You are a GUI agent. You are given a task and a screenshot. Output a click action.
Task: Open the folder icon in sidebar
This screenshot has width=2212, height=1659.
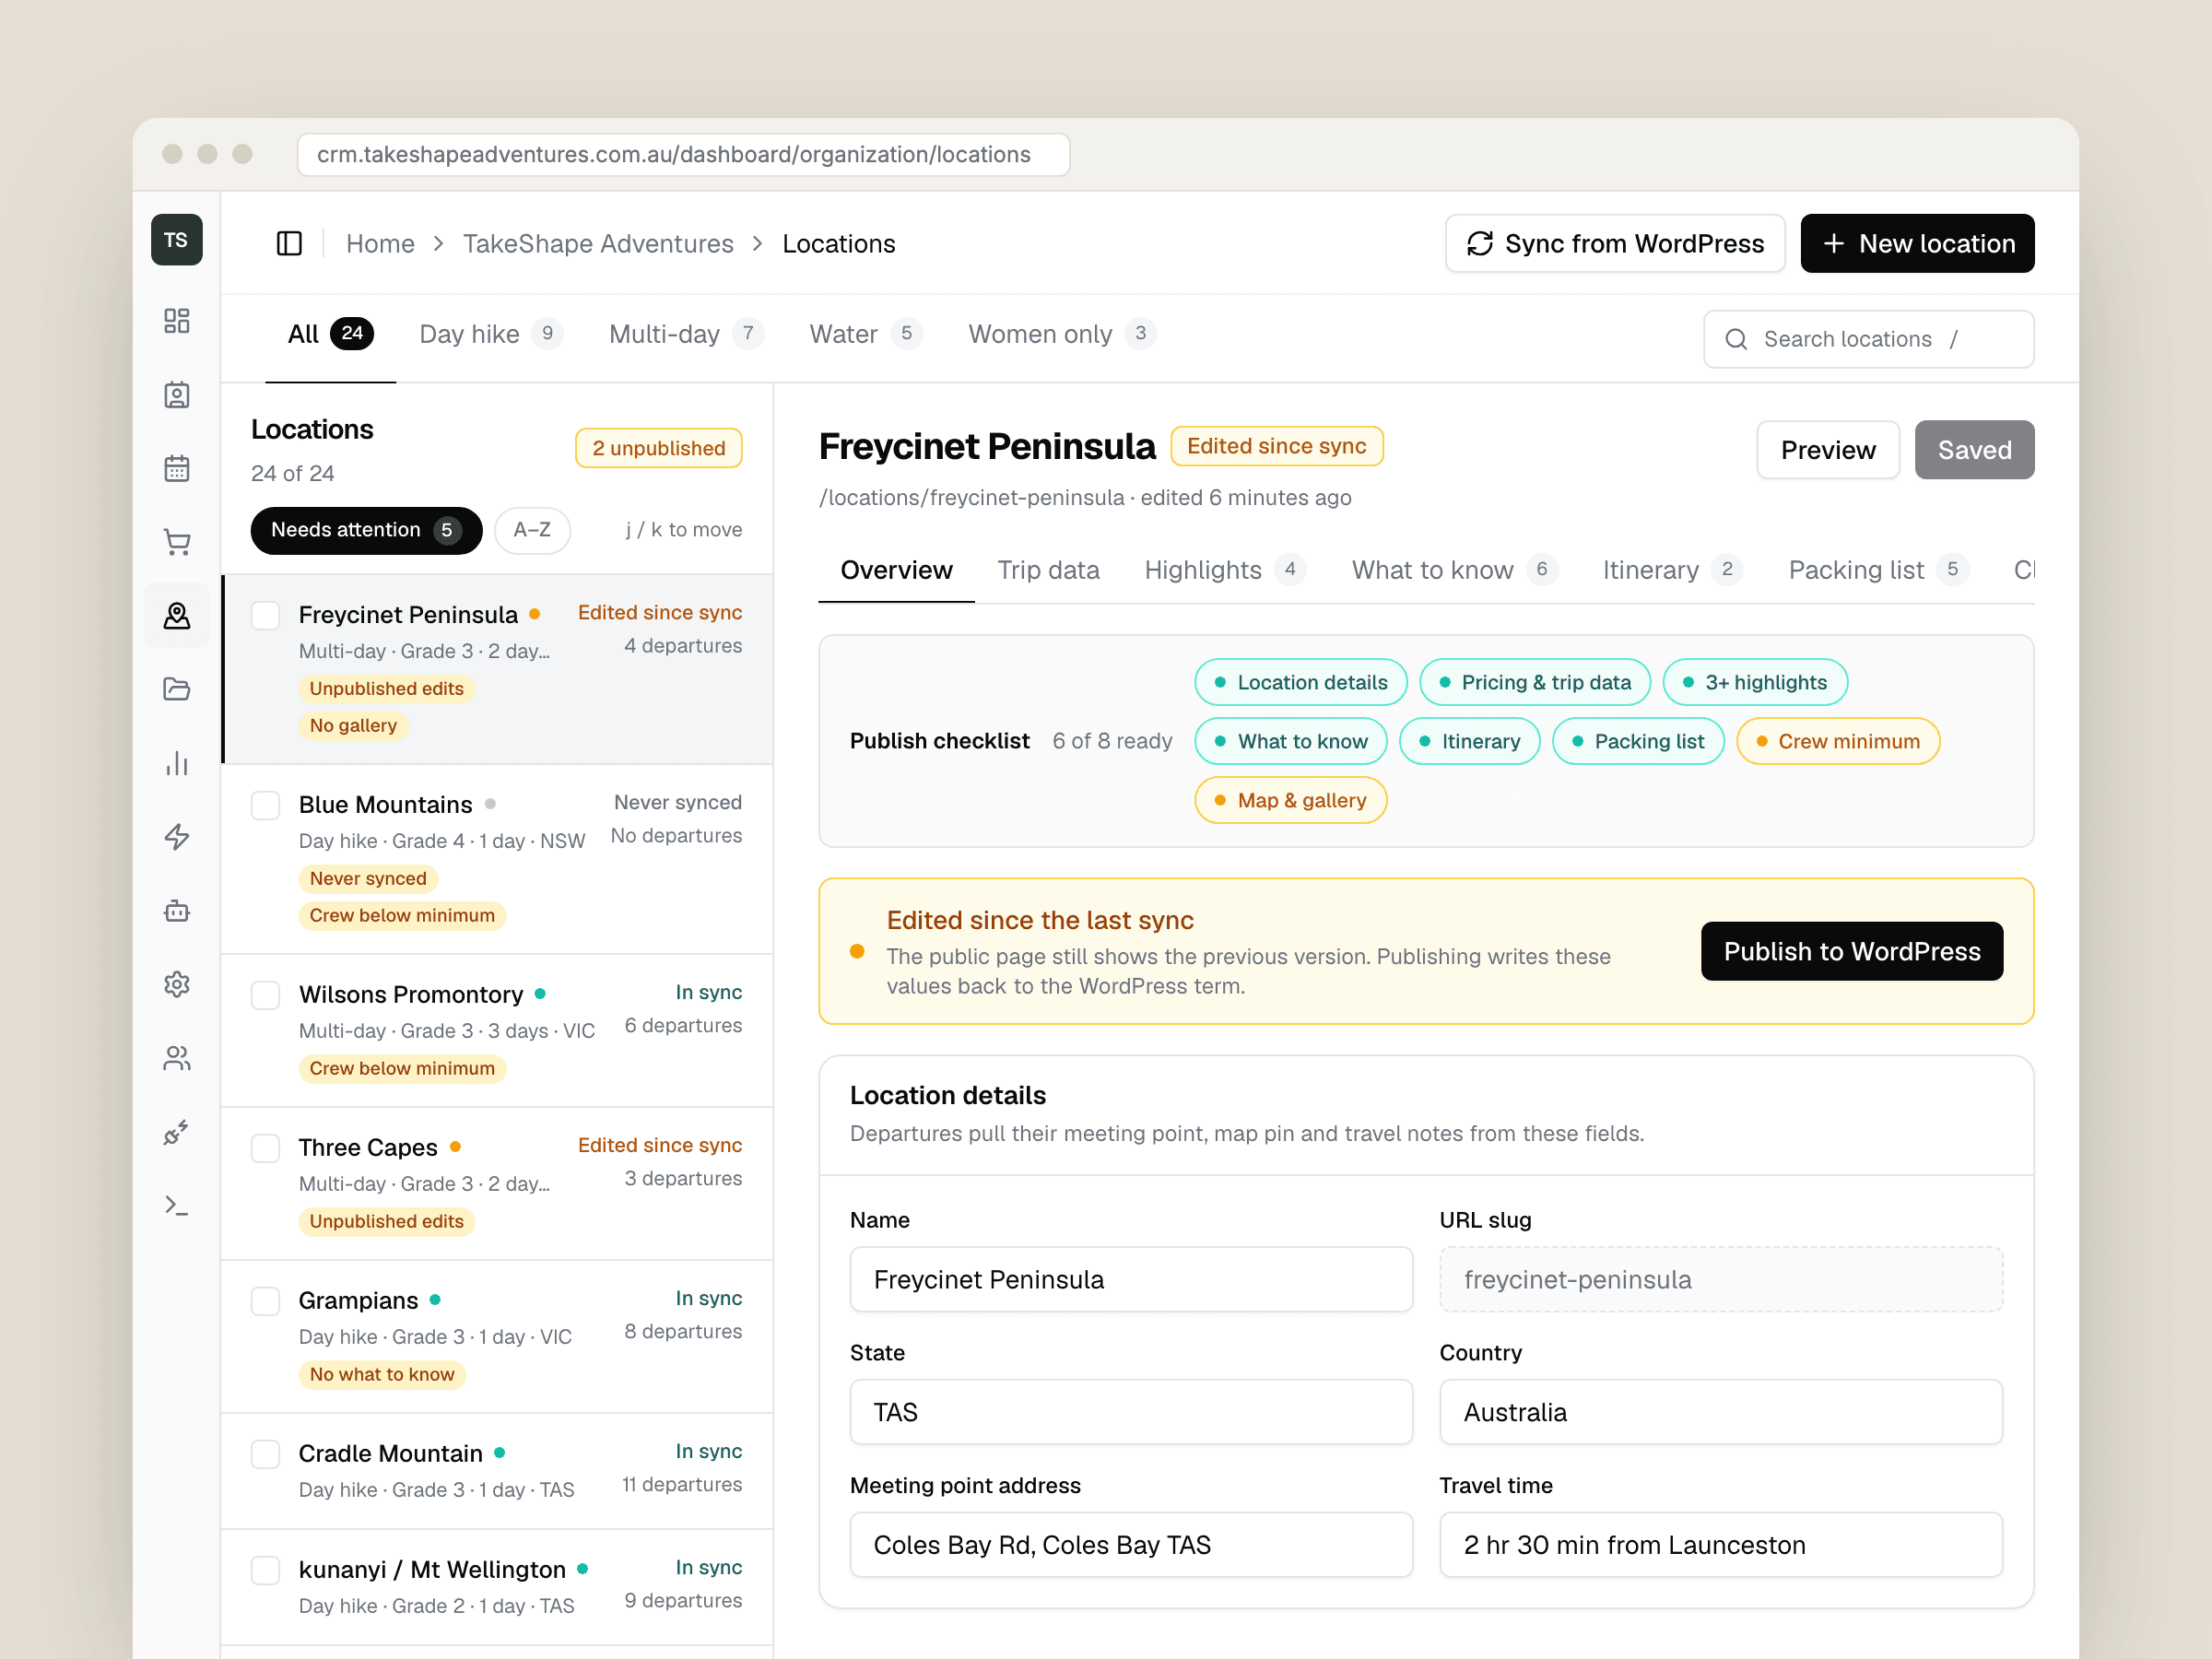tap(177, 689)
